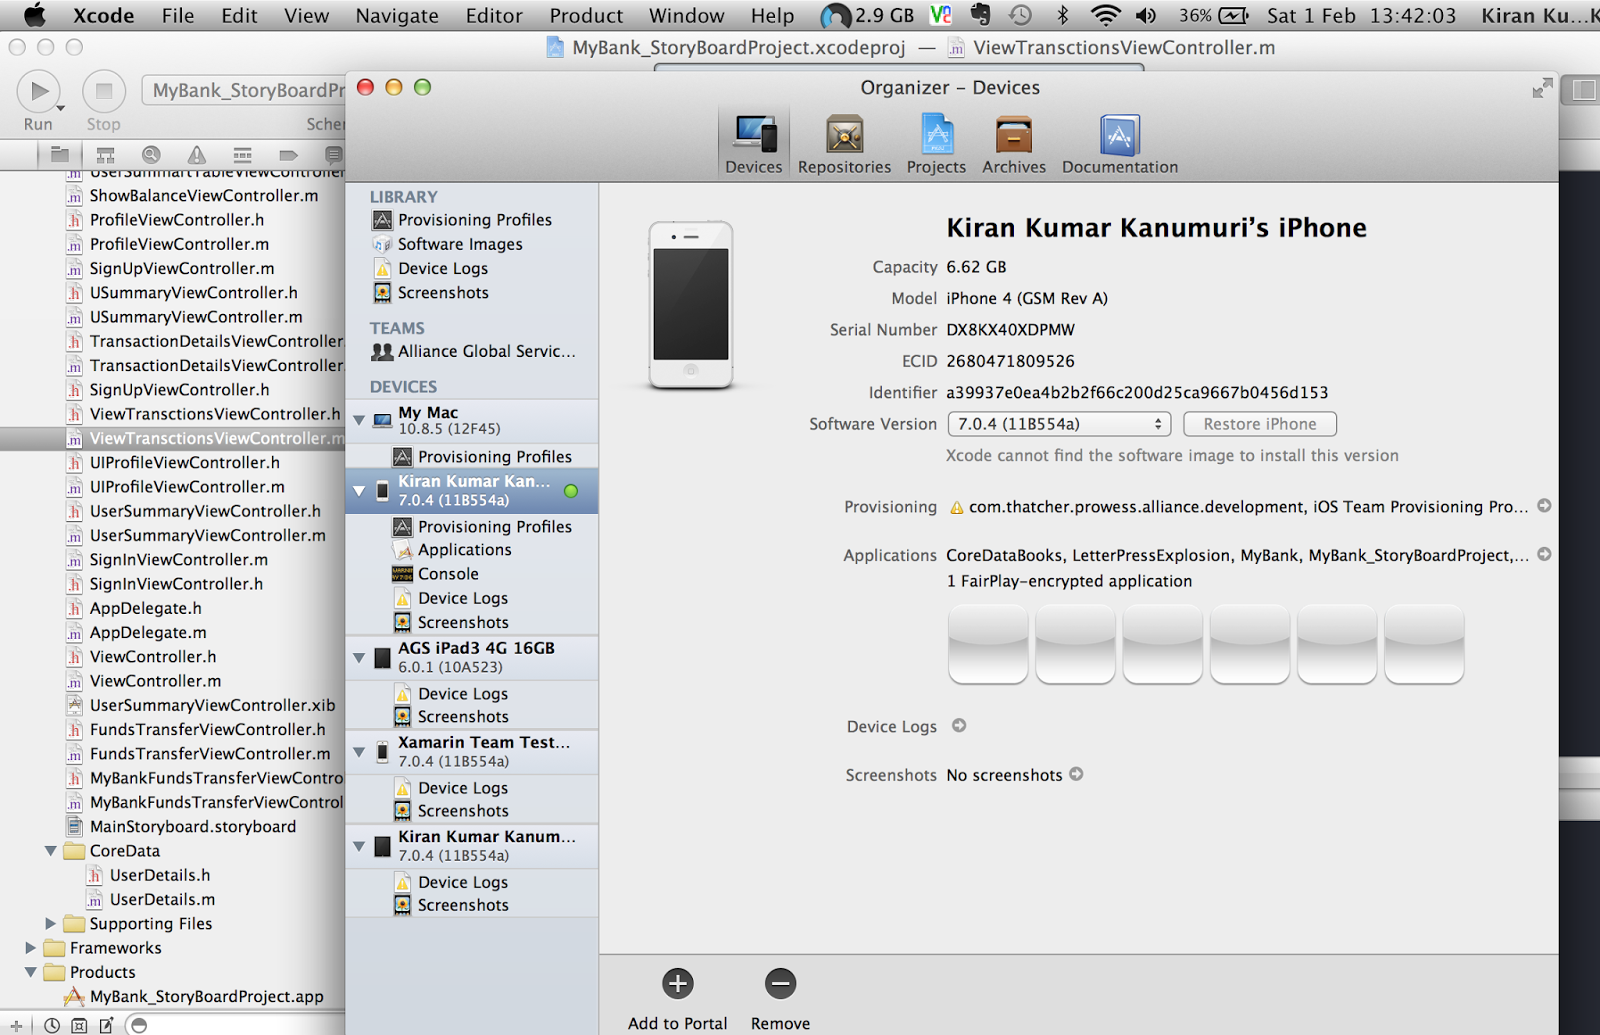Open Device Logs under Library
Screen dimensions: 1600x1035
pyautogui.click(x=442, y=268)
